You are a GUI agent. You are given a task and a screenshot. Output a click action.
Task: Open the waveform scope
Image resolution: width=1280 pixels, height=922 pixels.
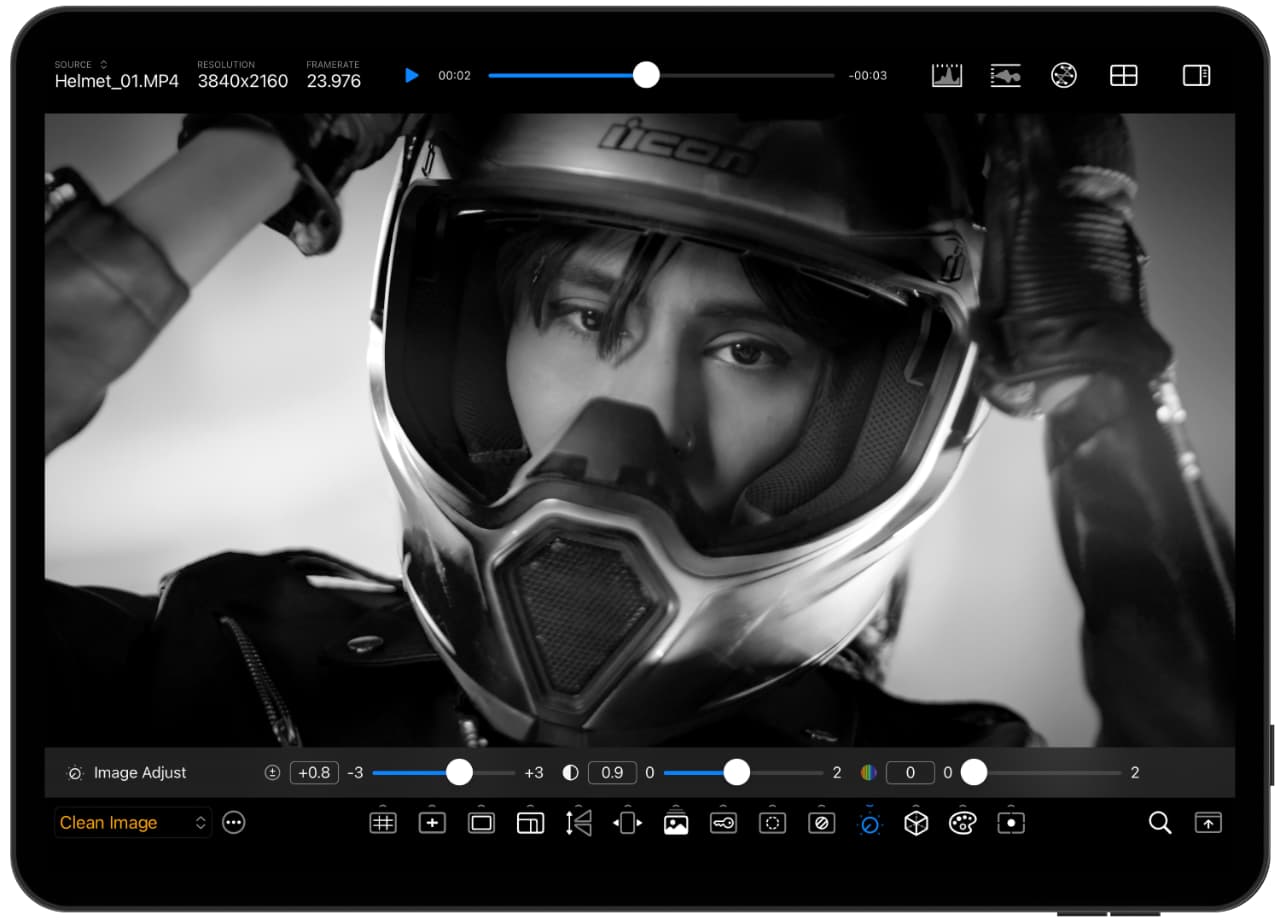(x=1005, y=75)
